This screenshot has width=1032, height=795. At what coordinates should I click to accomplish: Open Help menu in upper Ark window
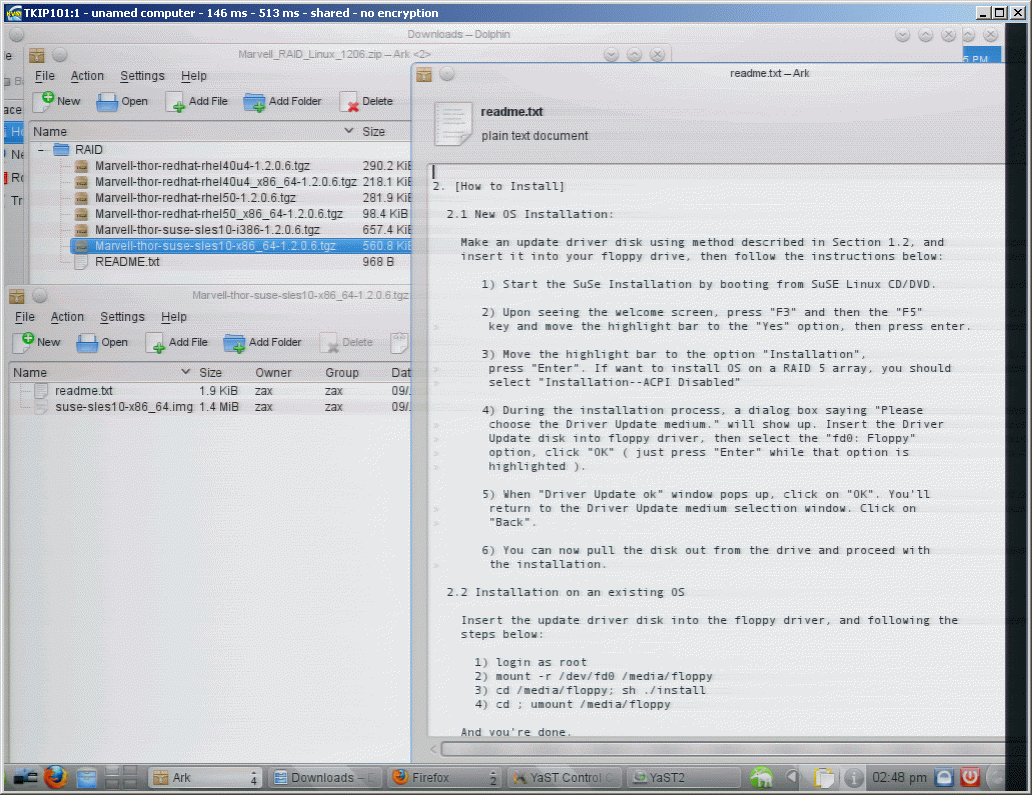pos(194,76)
